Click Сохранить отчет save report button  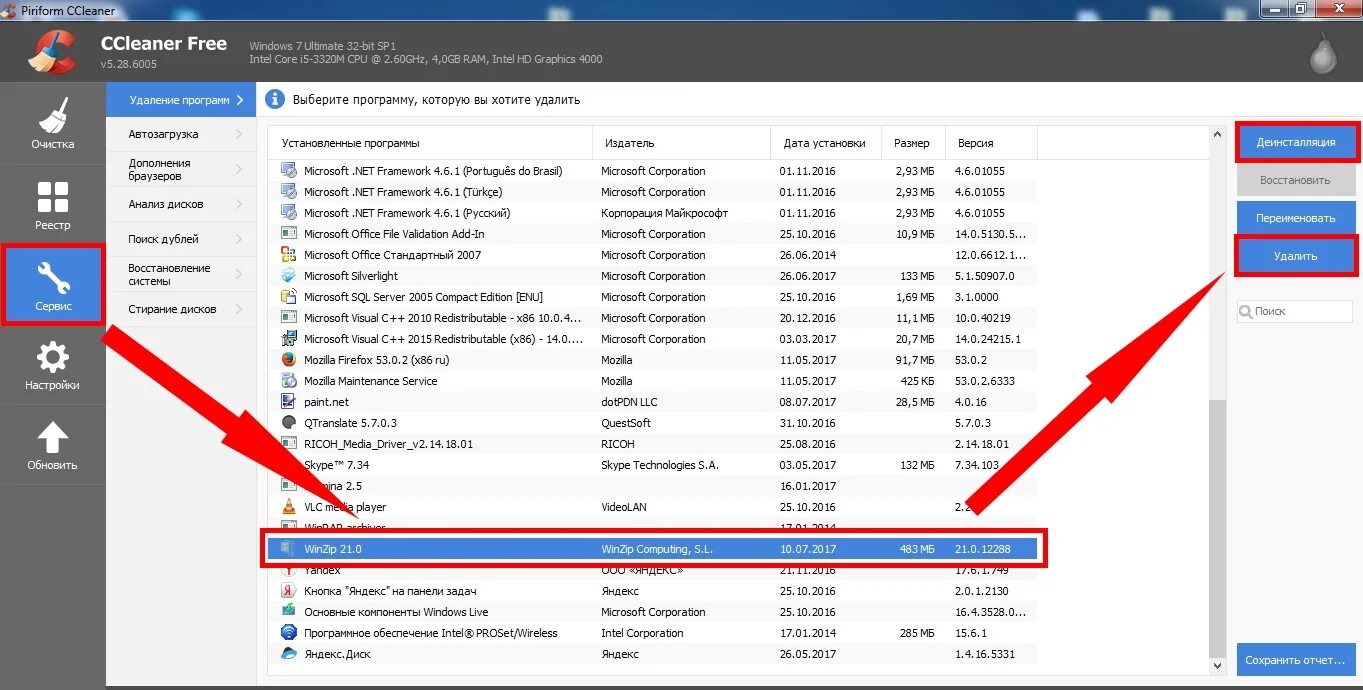[1296, 660]
